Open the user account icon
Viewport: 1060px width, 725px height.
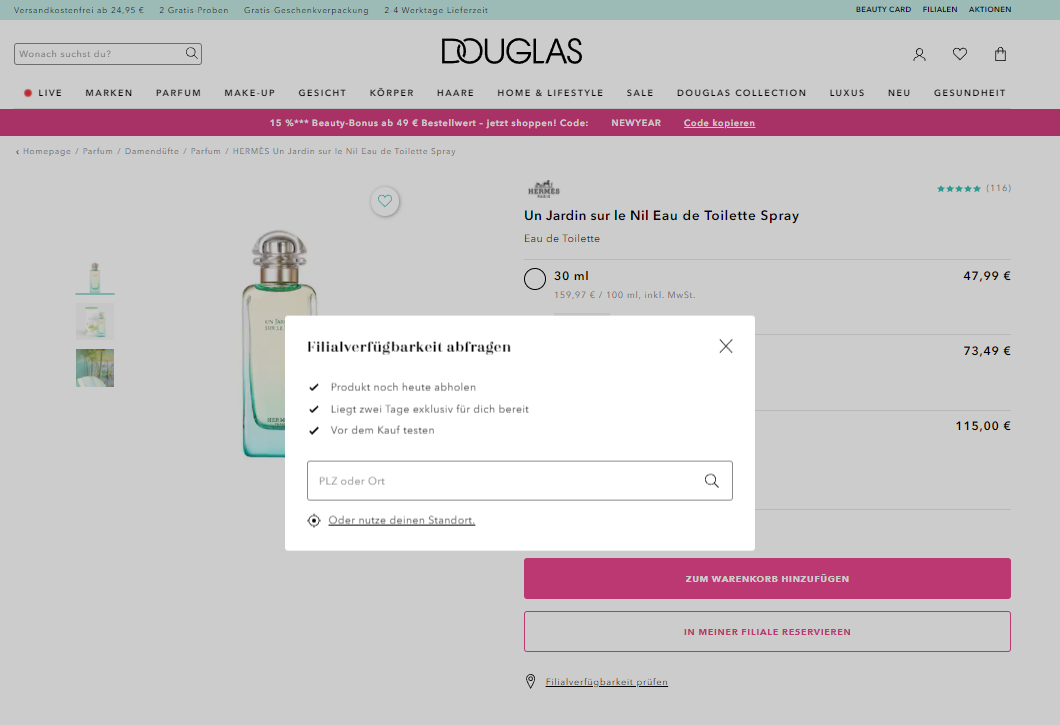click(919, 54)
